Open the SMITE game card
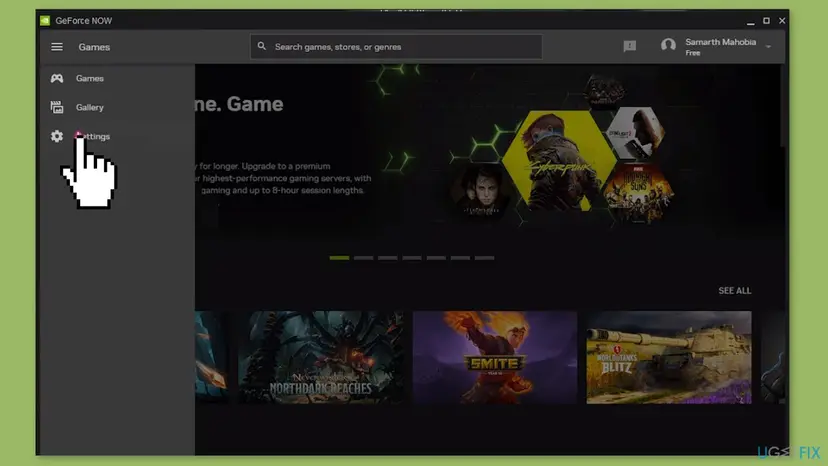Screen dimensions: 828x466 pos(495,357)
